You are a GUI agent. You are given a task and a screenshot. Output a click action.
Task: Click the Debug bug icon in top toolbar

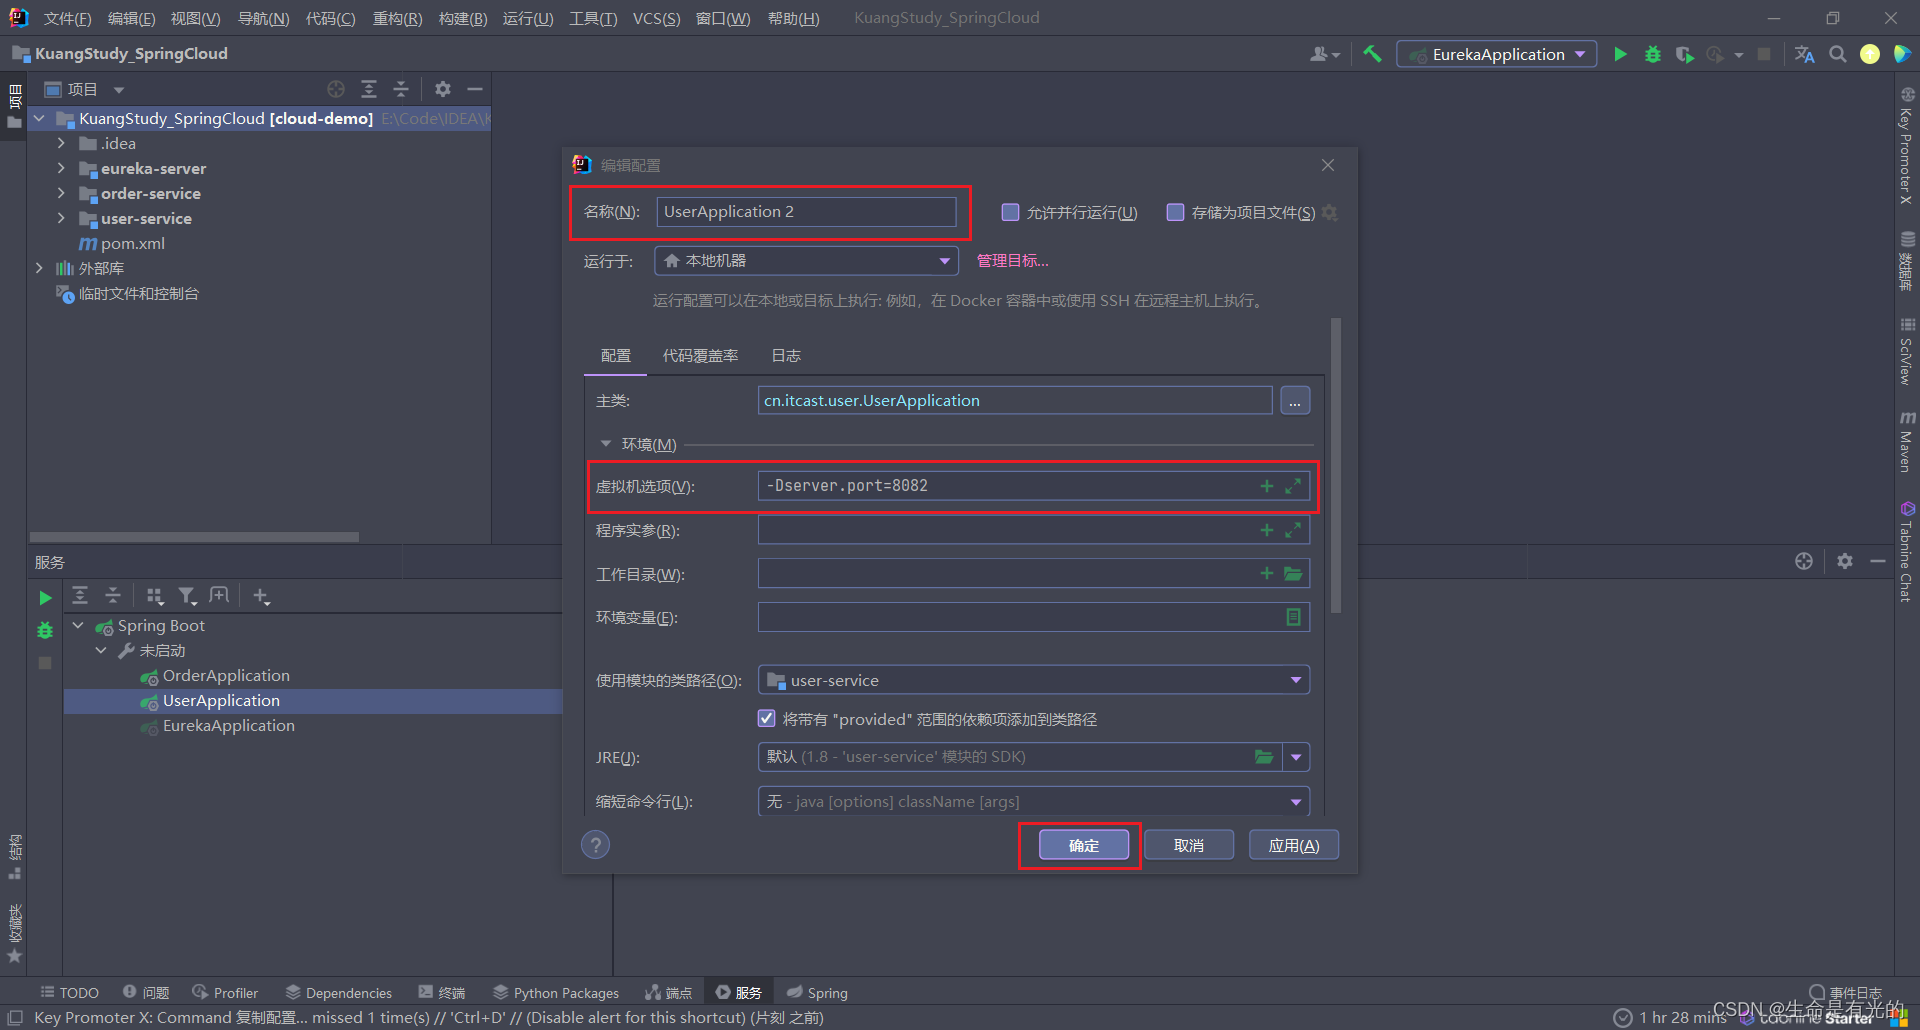(x=1653, y=55)
